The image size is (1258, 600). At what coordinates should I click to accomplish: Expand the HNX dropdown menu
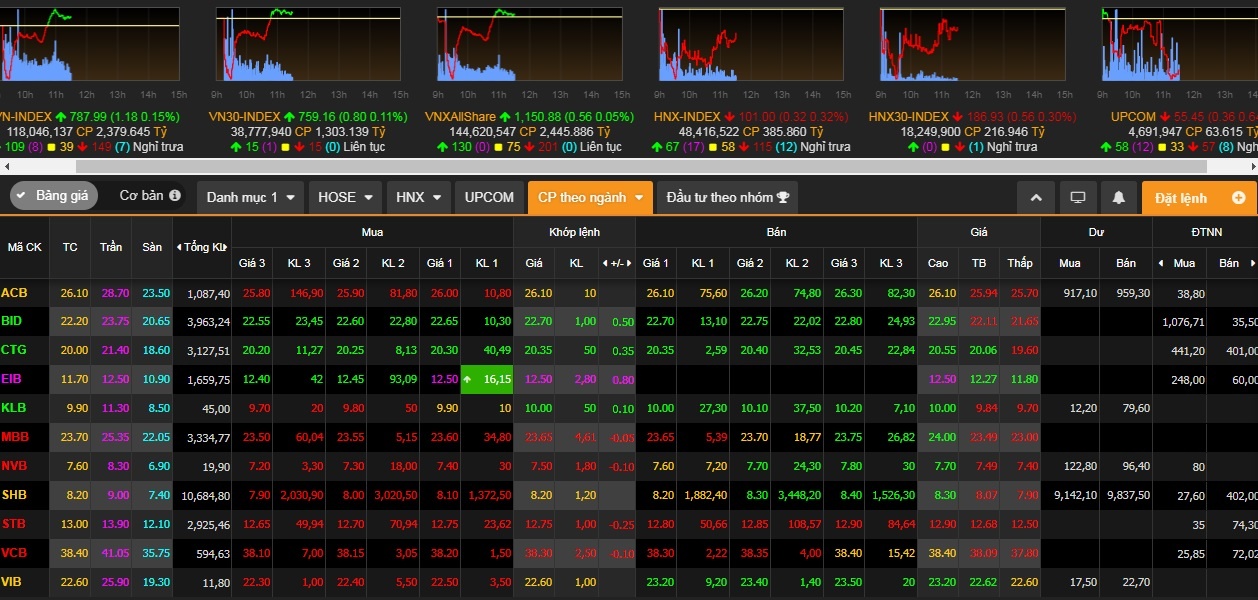[418, 197]
